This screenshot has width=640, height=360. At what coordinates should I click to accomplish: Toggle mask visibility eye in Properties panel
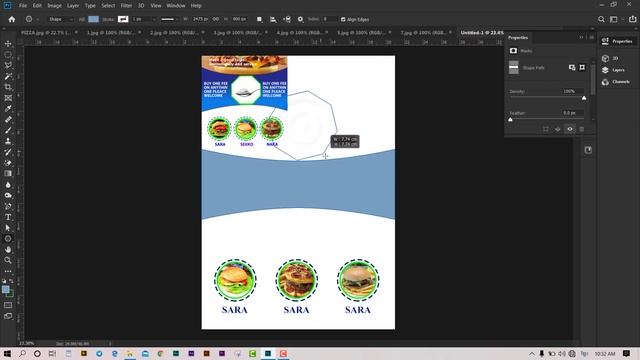[x=570, y=129]
